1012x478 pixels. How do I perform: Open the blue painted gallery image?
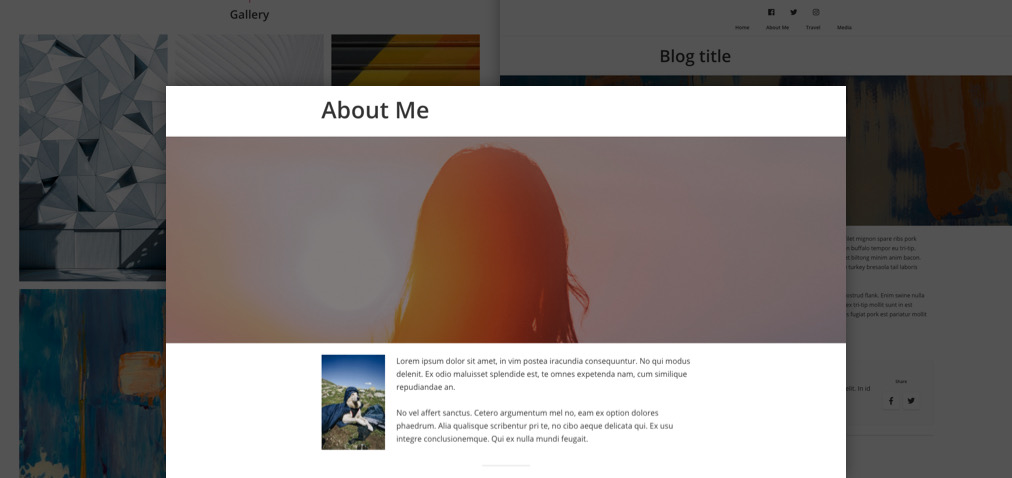(92, 383)
